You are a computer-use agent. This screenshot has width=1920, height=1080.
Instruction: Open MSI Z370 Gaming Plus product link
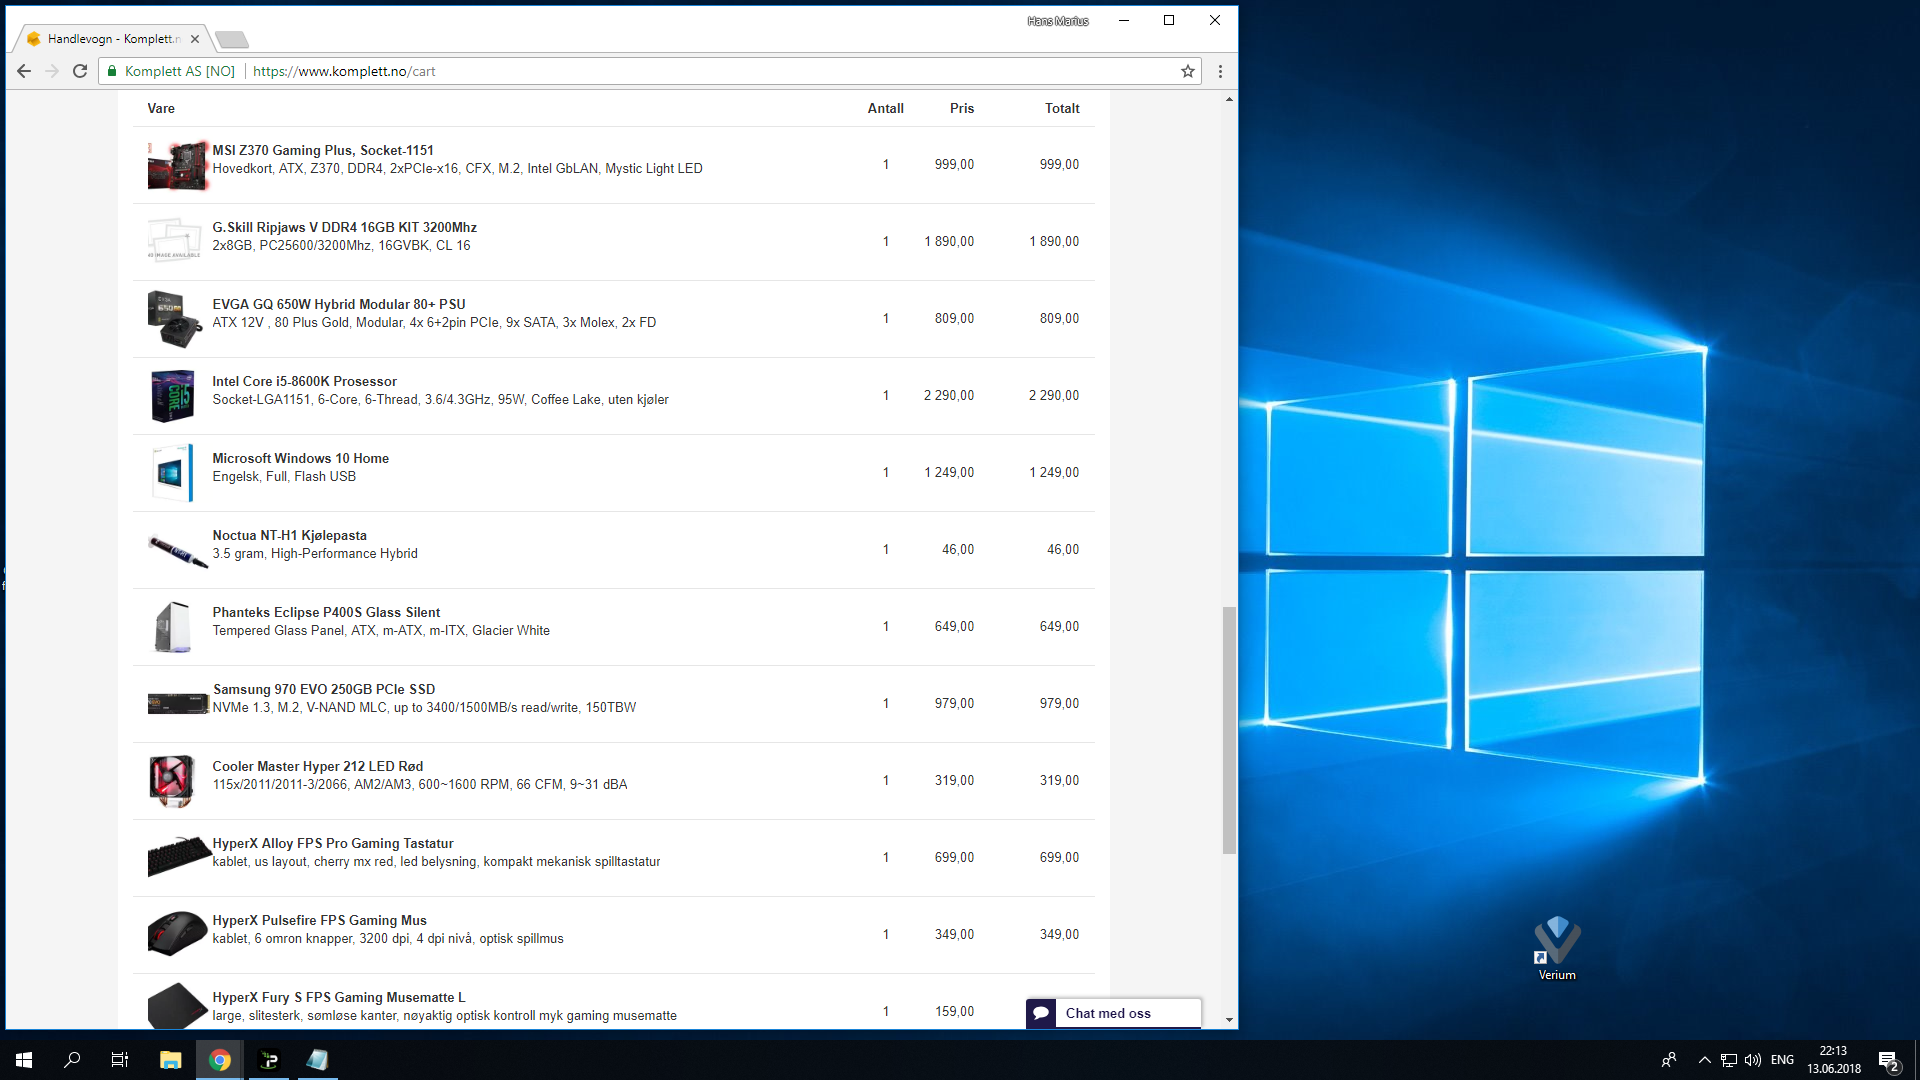tap(323, 150)
